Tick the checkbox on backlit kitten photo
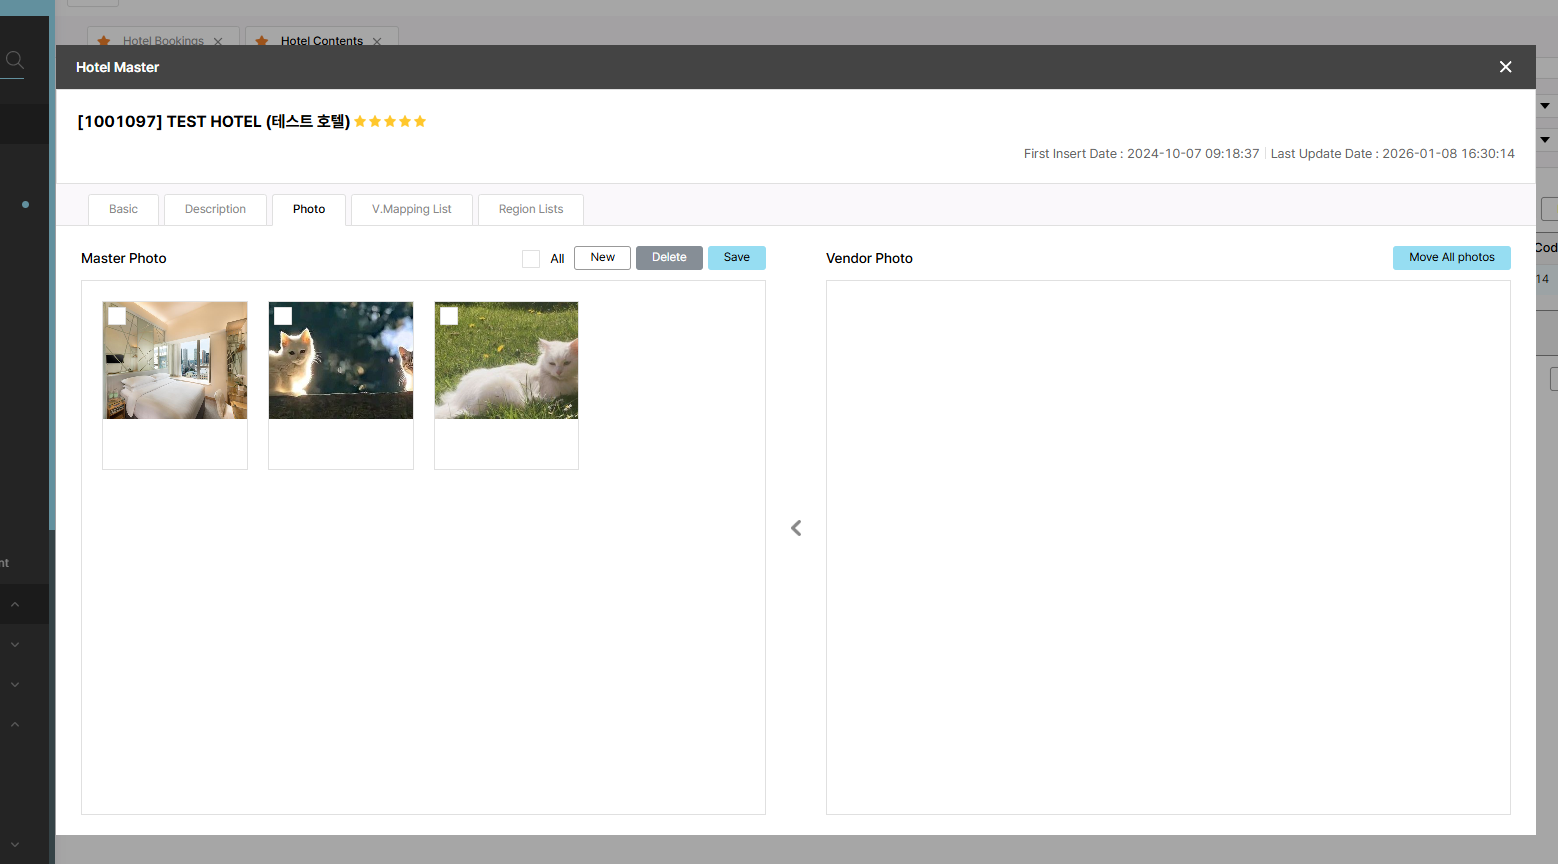 [x=283, y=316]
